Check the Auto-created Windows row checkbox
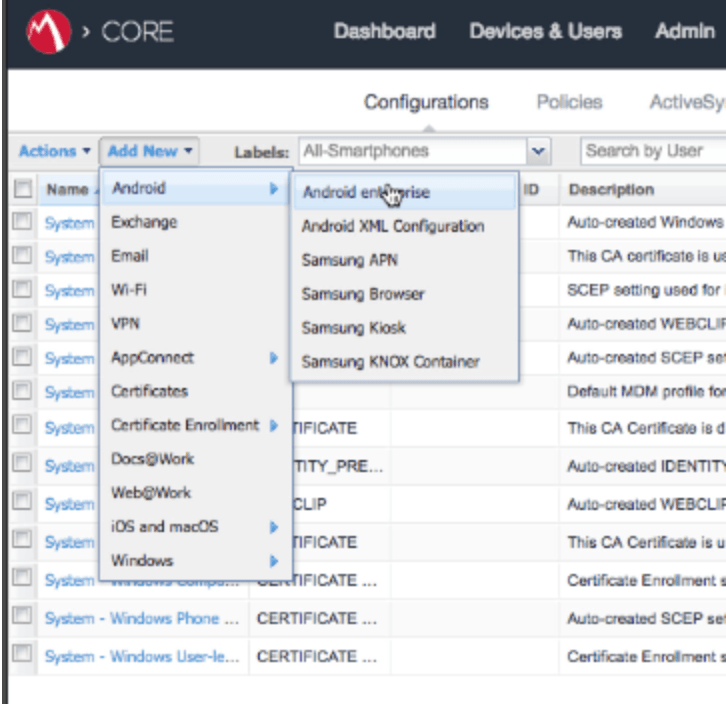 pyautogui.click(x=22, y=222)
